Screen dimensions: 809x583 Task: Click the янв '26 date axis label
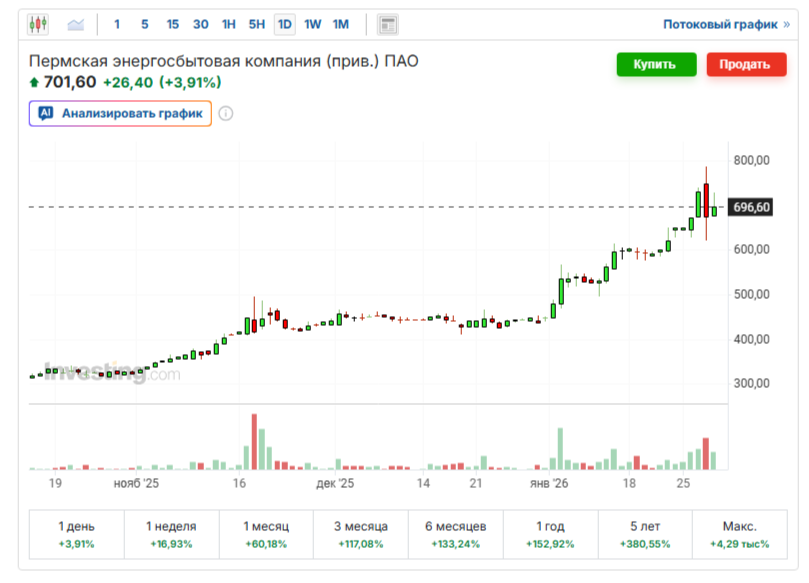point(549,483)
